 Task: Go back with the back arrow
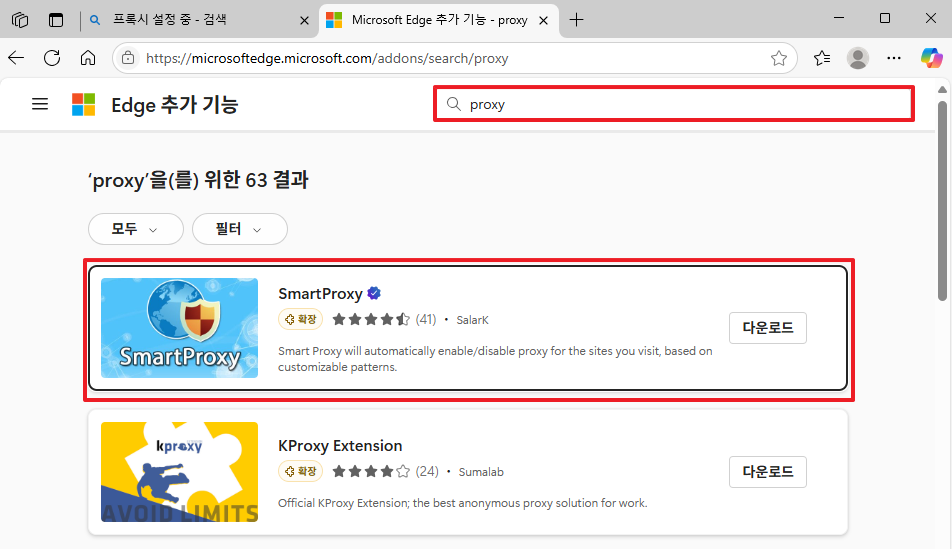click(x=16, y=58)
